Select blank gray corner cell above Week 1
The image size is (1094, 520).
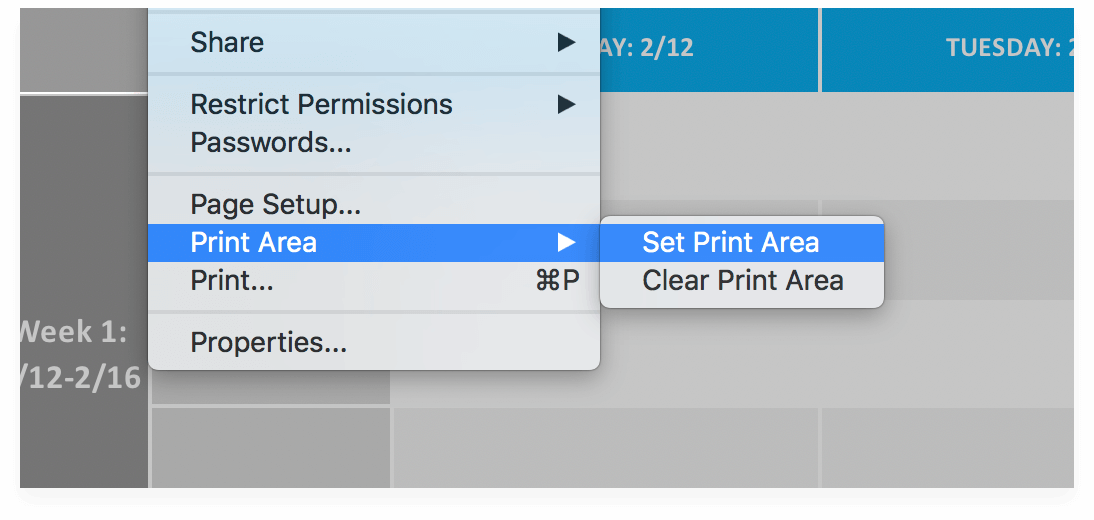coord(82,48)
